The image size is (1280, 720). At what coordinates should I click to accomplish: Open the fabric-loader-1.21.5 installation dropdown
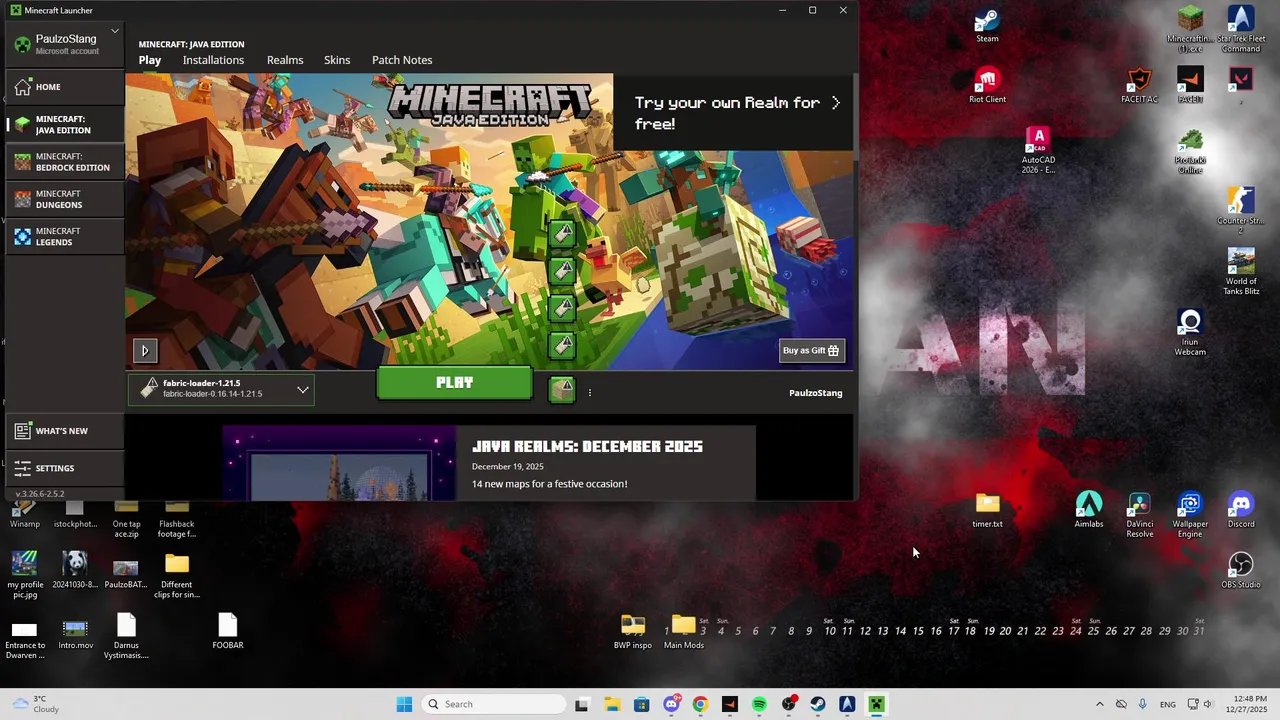(x=221, y=389)
